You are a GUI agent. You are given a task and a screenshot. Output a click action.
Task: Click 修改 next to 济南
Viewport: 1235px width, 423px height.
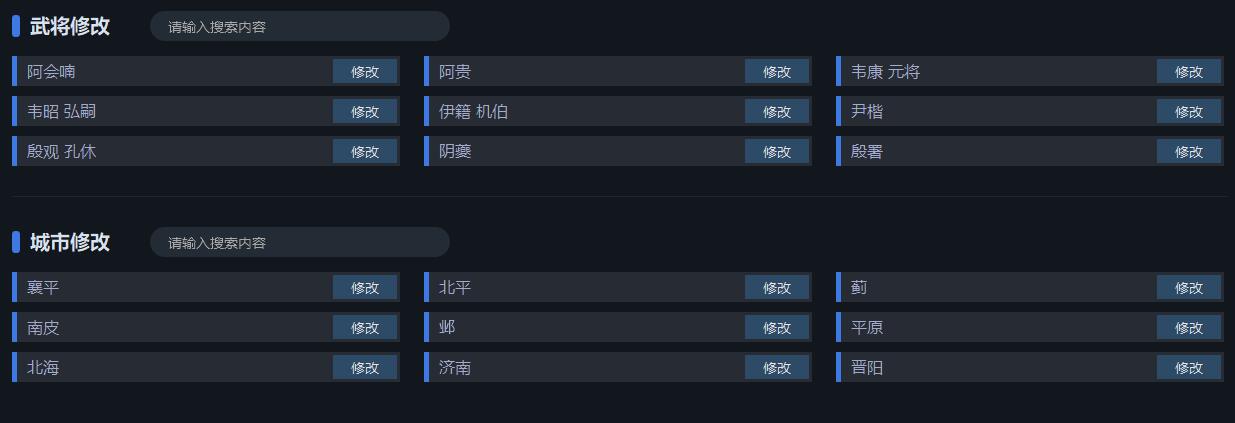click(776, 367)
